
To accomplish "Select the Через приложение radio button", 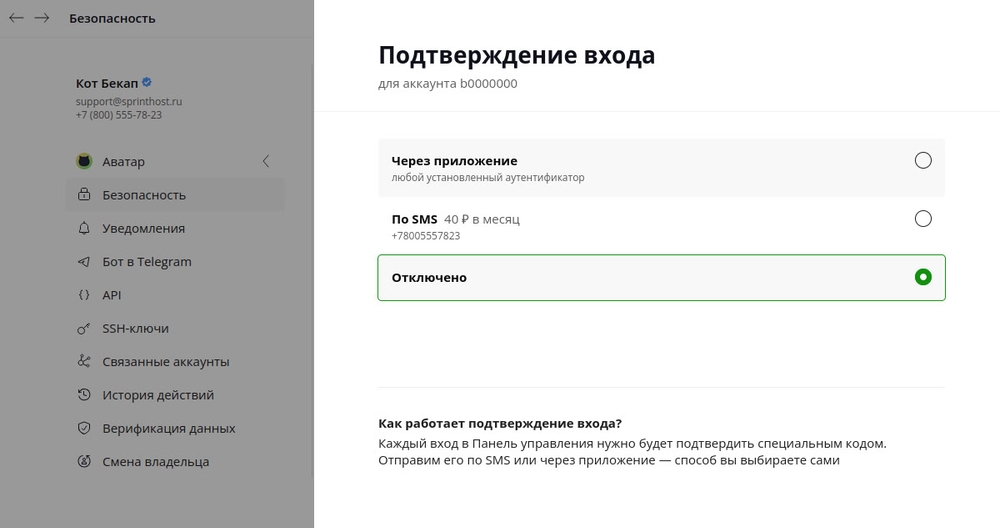I will 923,161.
